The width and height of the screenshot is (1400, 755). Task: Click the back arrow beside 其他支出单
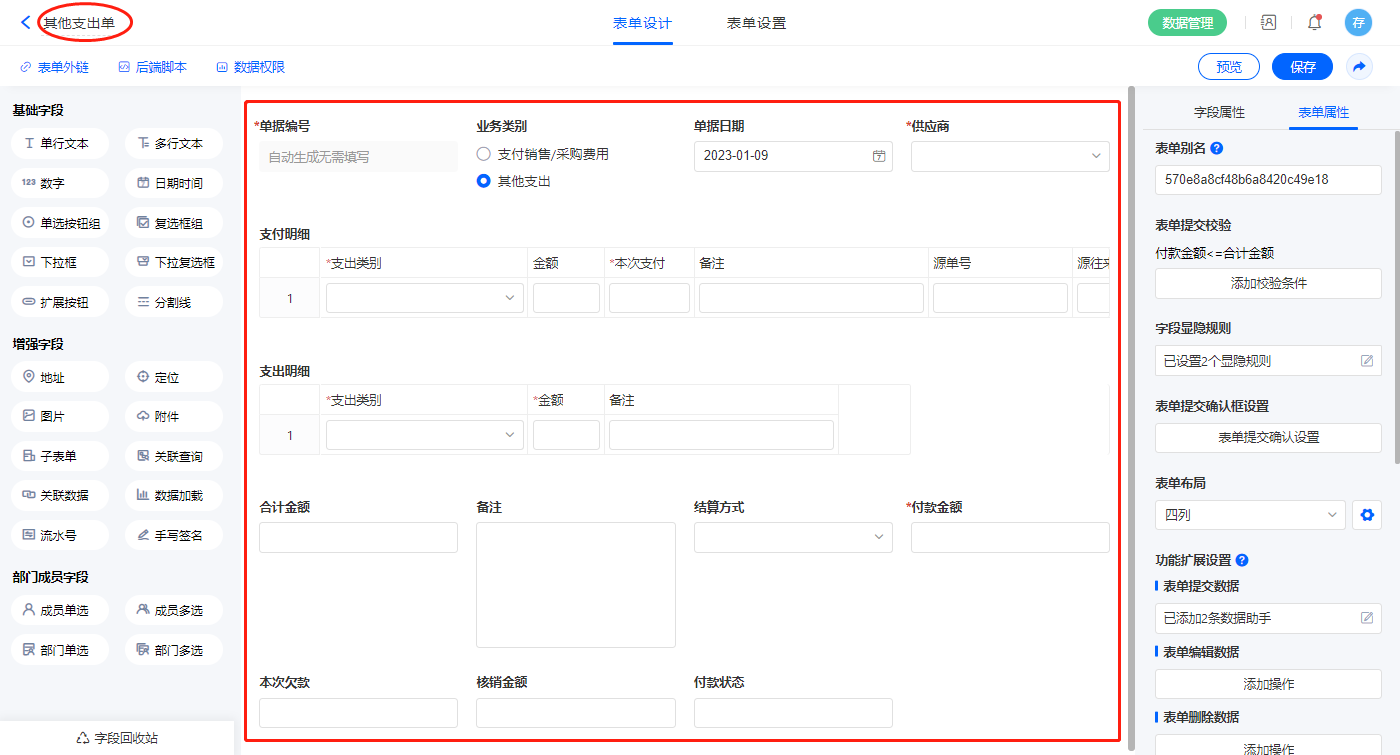[x=25, y=22]
